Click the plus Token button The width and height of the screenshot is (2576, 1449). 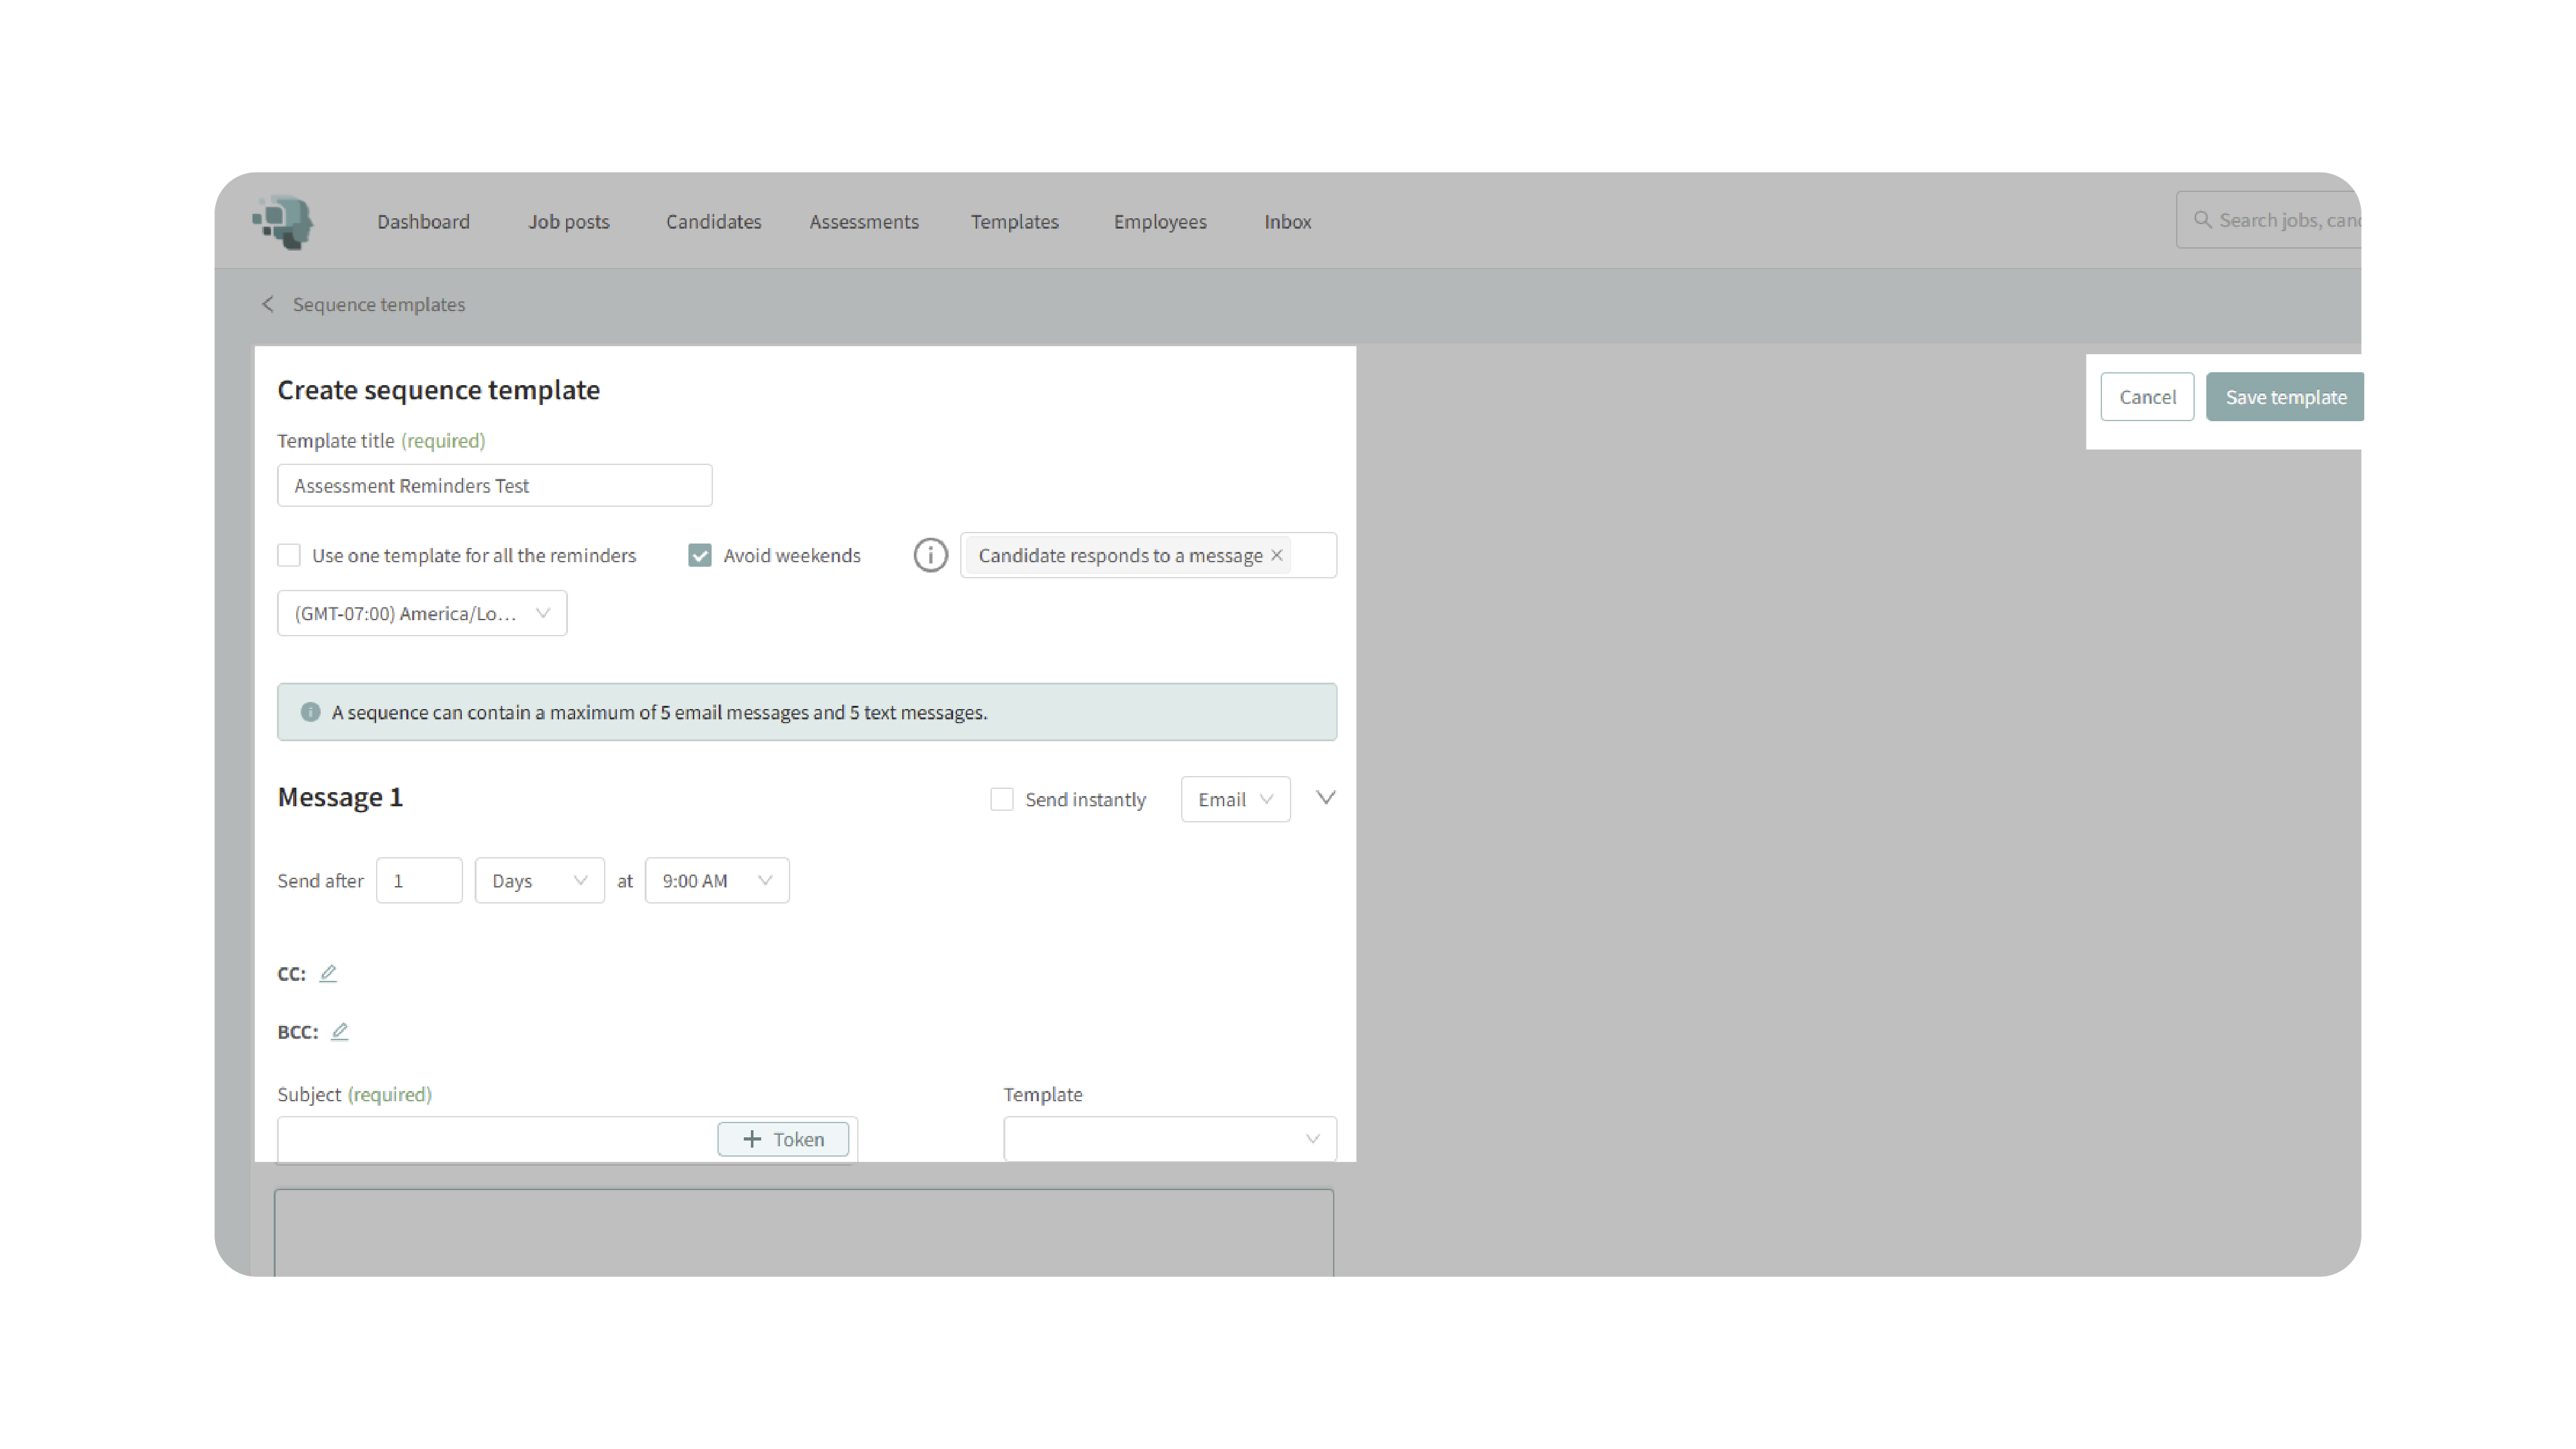point(783,1139)
